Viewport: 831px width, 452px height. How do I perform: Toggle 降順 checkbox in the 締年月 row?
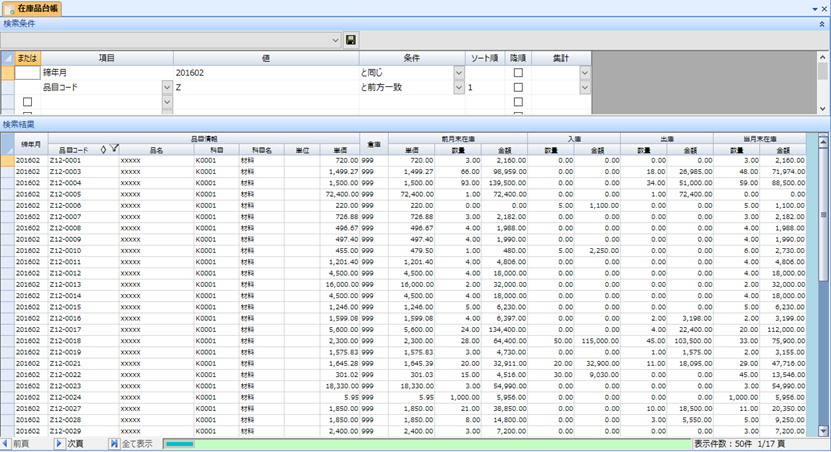click(x=518, y=73)
